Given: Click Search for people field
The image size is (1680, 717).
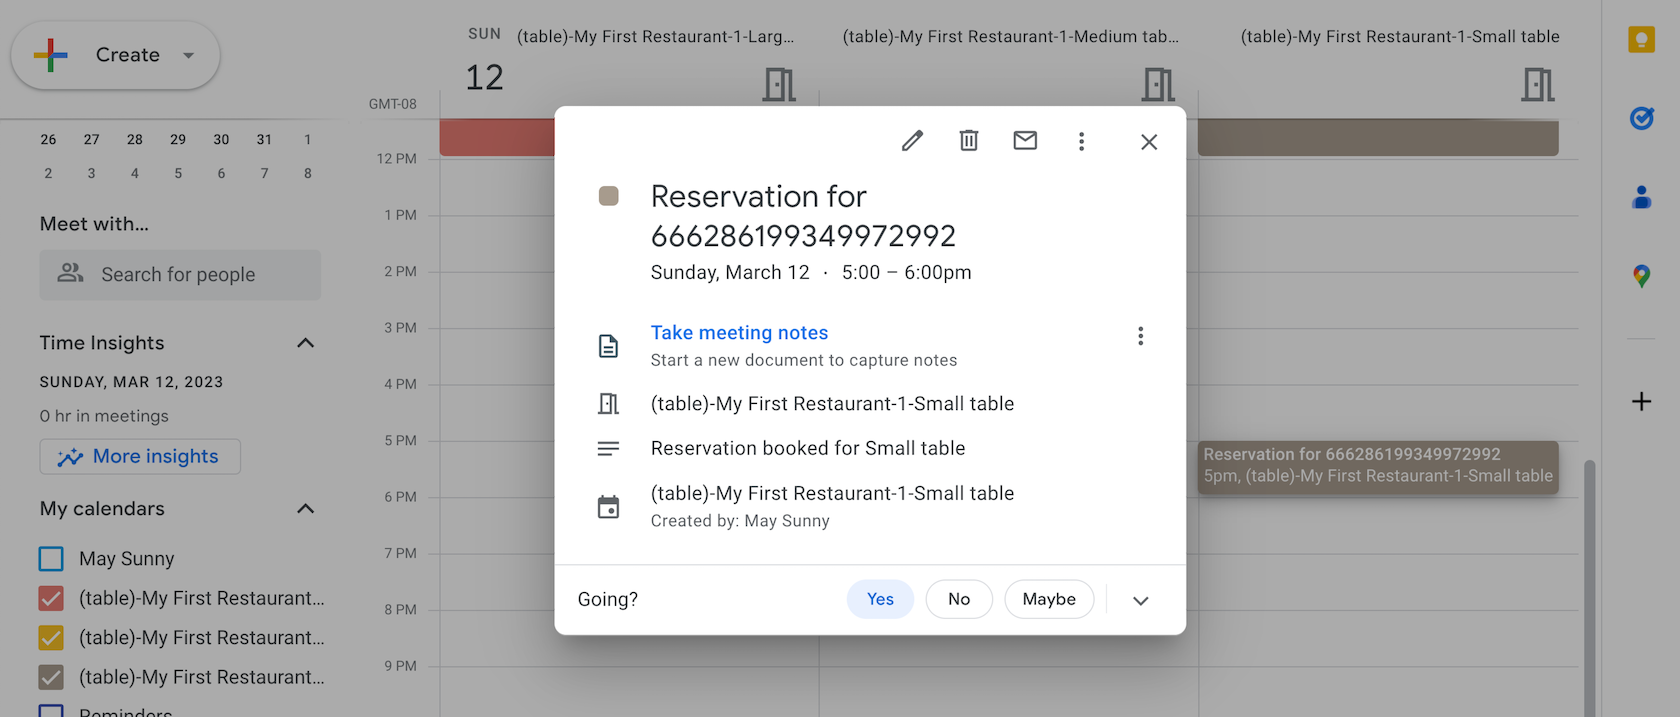Looking at the screenshot, I should 180,274.
